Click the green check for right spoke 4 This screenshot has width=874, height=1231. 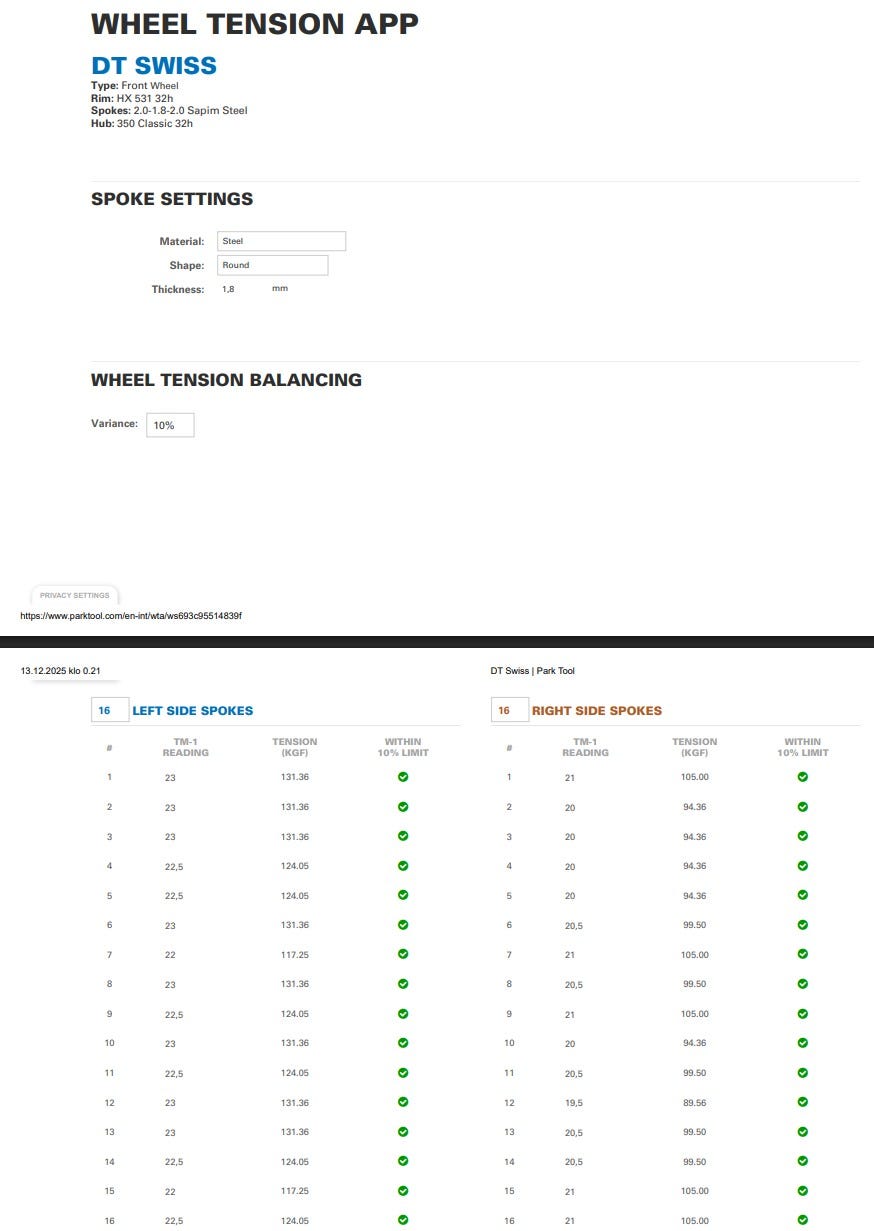(x=803, y=866)
